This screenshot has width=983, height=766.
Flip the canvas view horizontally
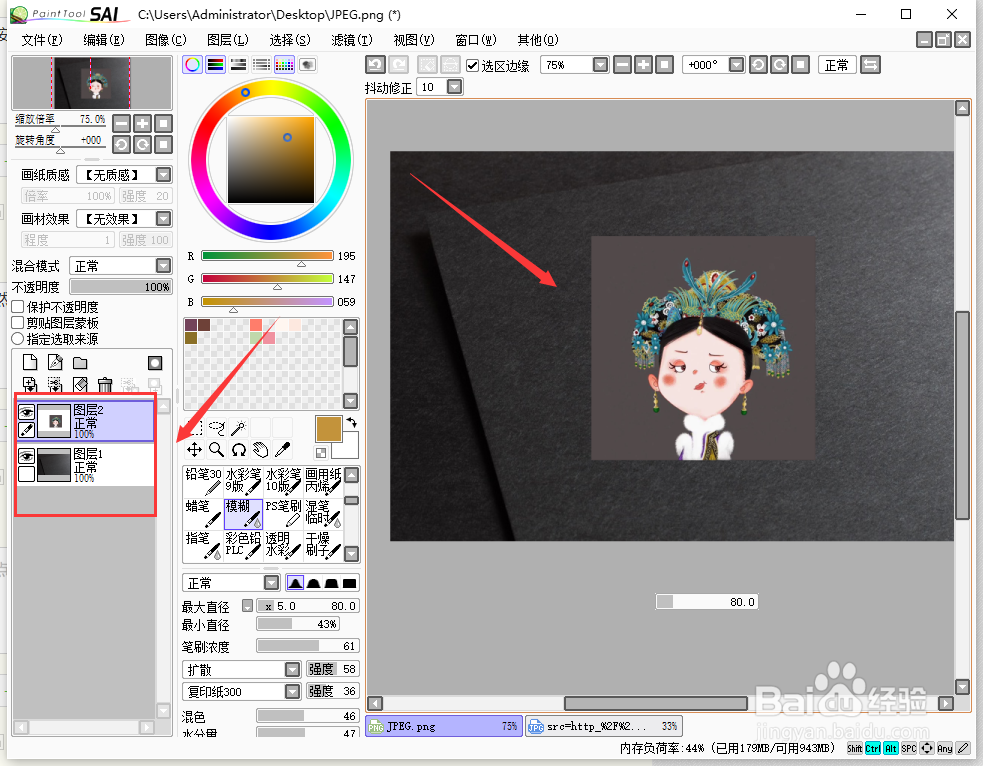coord(870,65)
